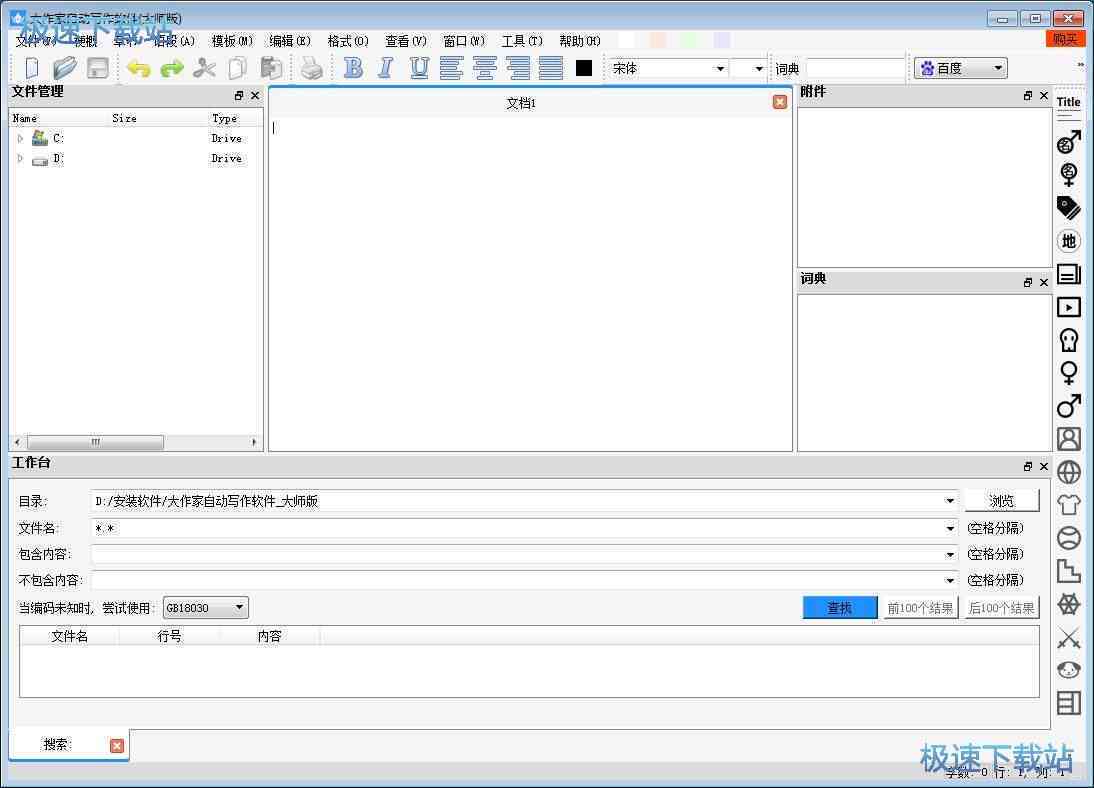This screenshot has height=788, width=1094.
Task: Toggle bold formatting
Action: click(x=354, y=68)
